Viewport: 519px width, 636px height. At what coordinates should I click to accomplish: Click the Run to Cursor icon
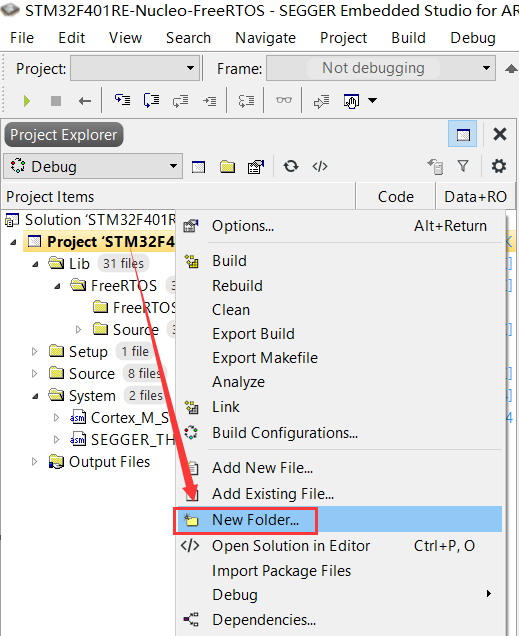209,101
